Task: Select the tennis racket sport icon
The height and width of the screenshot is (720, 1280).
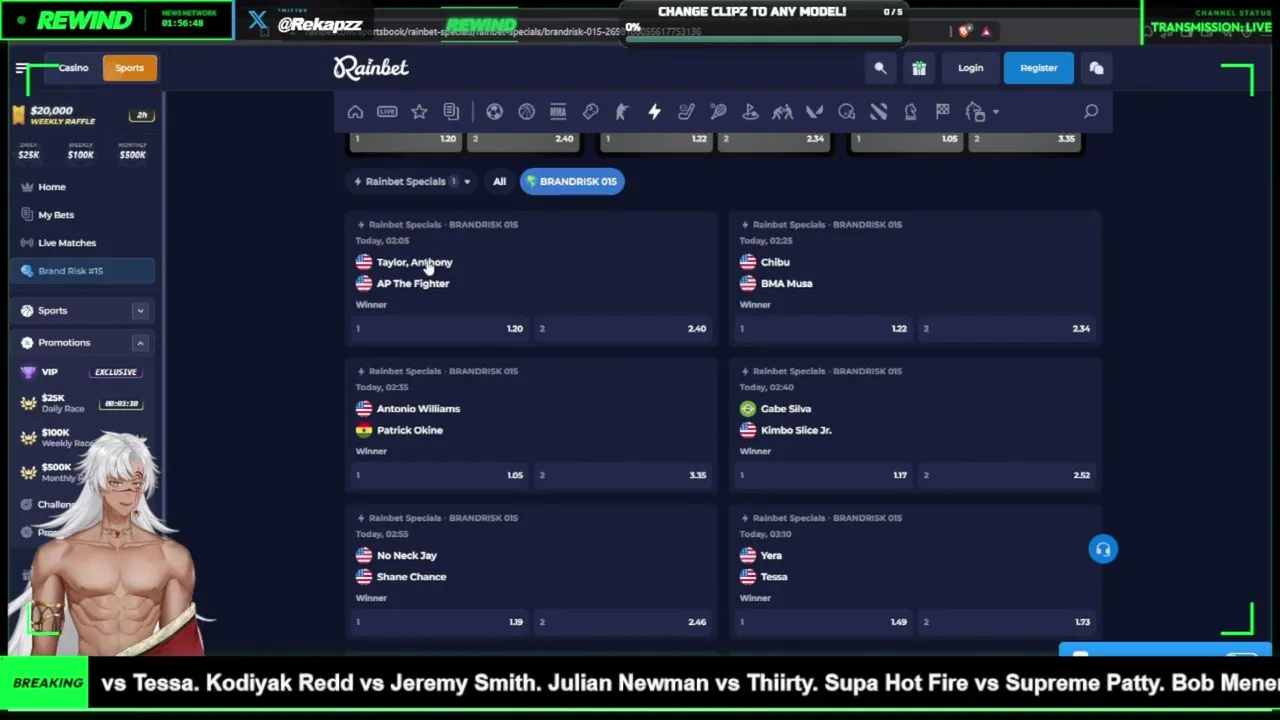Action: (x=718, y=112)
